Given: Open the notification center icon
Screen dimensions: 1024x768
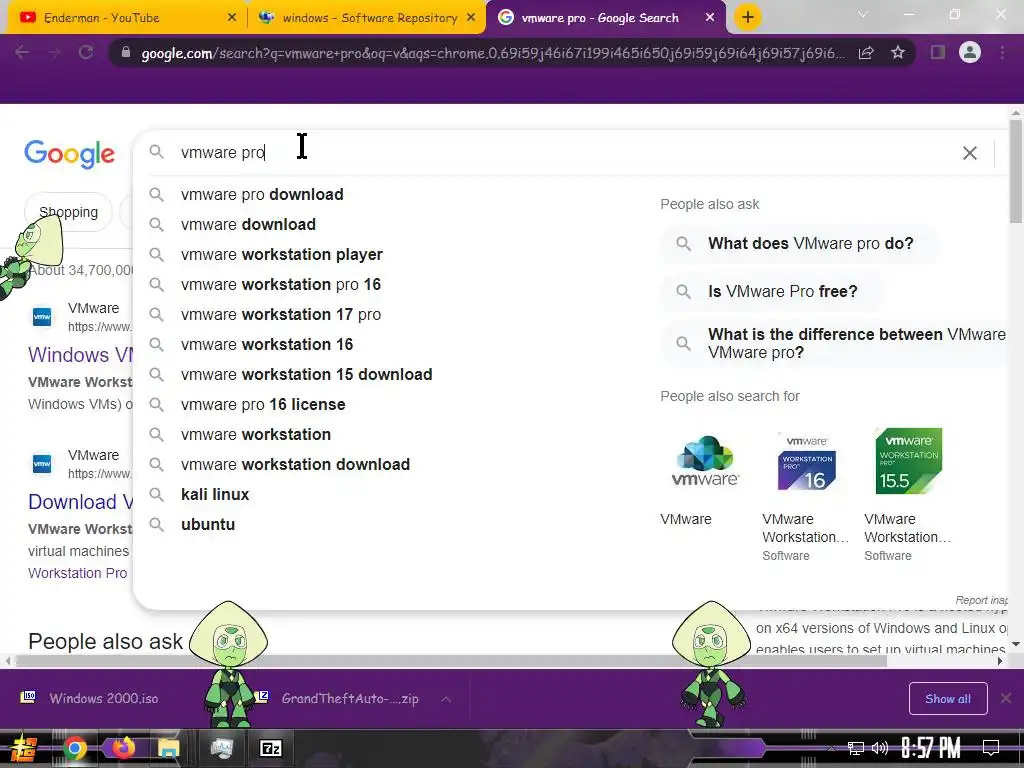Looking at the screenshot, I should coord(991,748).
